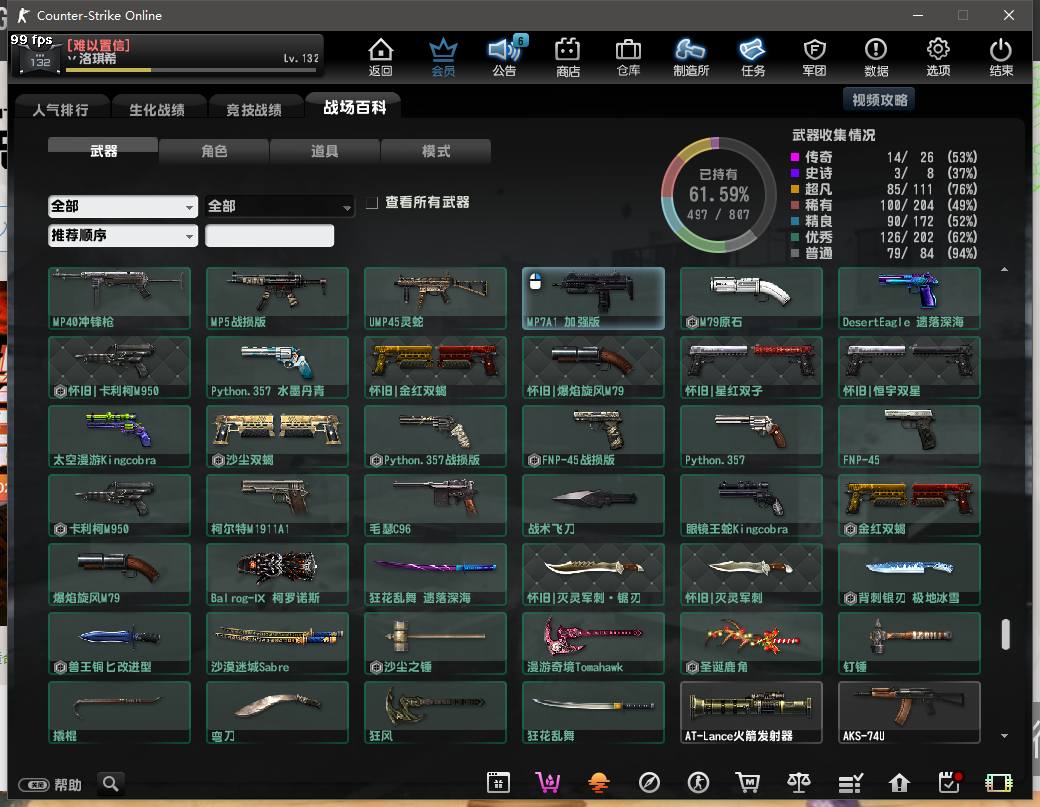Click the 帮助 help button
The height and width of the screenshot is (807, 1040).
(x=68, y=785)
